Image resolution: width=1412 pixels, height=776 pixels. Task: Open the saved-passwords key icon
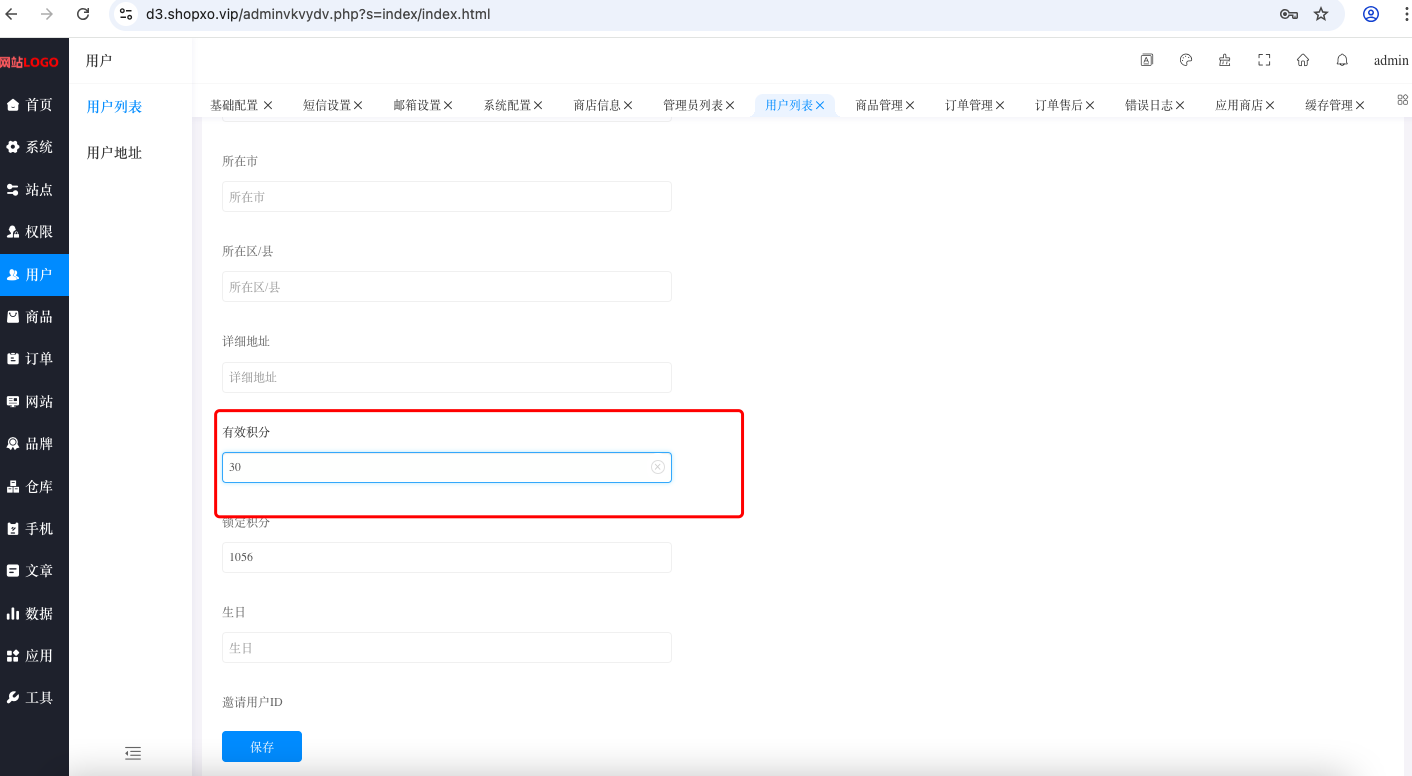(1289, 14)
